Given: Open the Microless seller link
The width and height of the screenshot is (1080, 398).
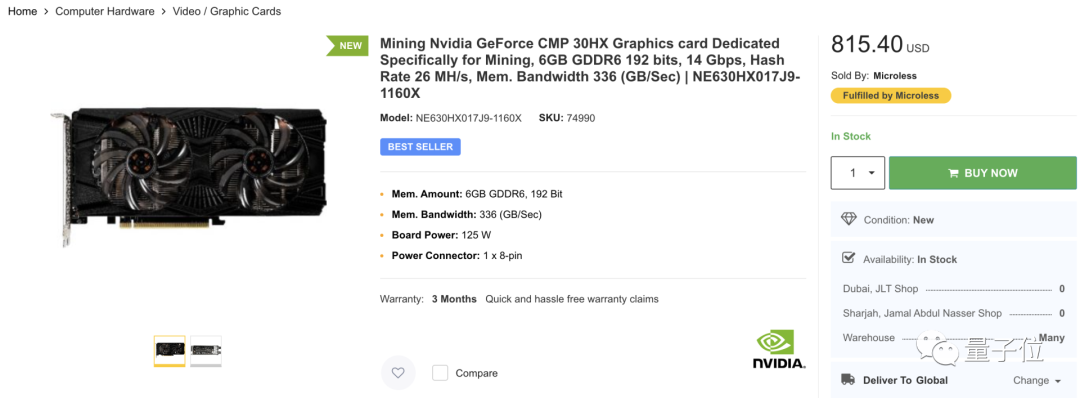Looking at the screenshot, I should coord(895,76).
